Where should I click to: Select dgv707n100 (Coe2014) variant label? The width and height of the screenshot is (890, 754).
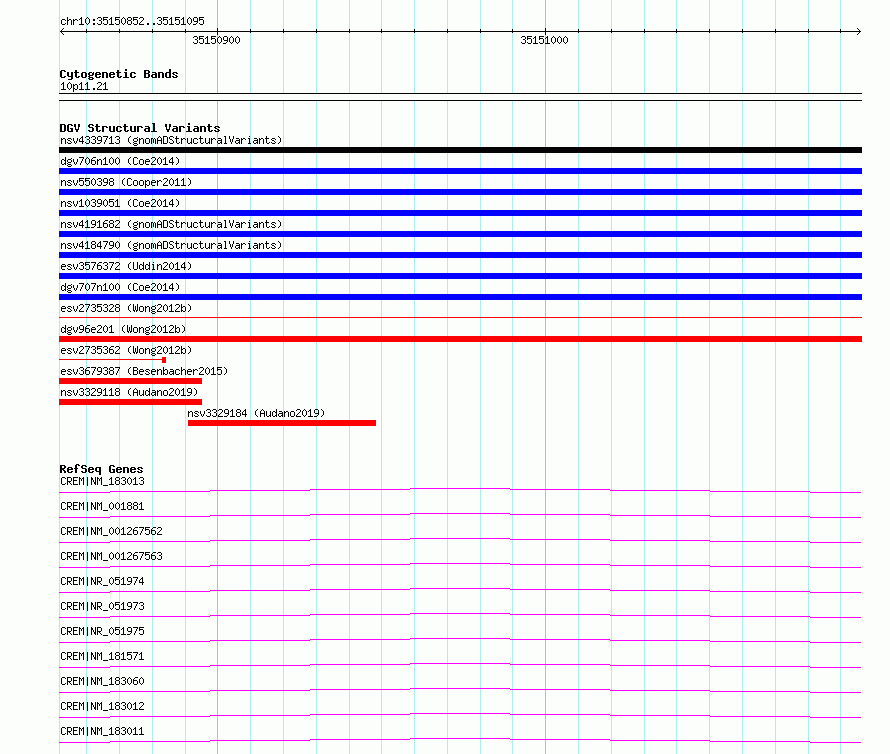tap(120, 287)
